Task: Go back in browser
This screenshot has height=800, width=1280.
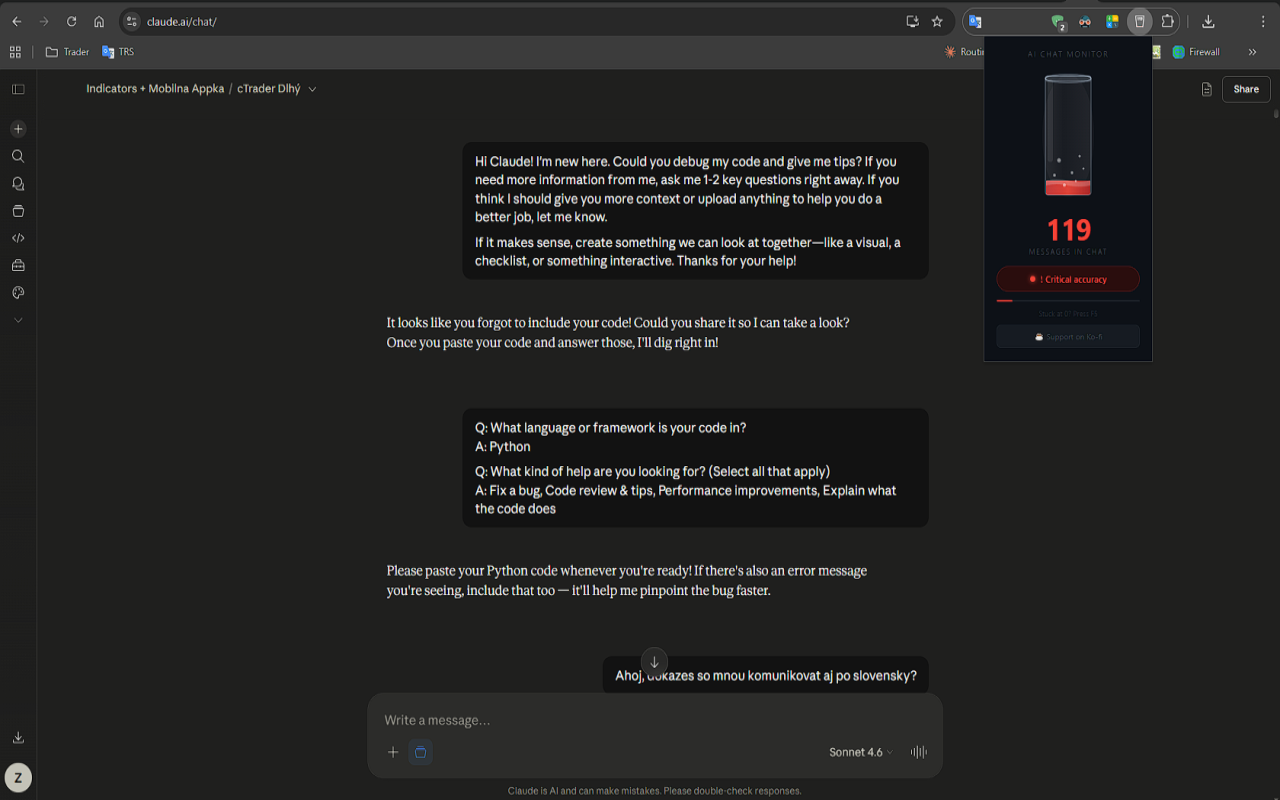Action: 17,21
